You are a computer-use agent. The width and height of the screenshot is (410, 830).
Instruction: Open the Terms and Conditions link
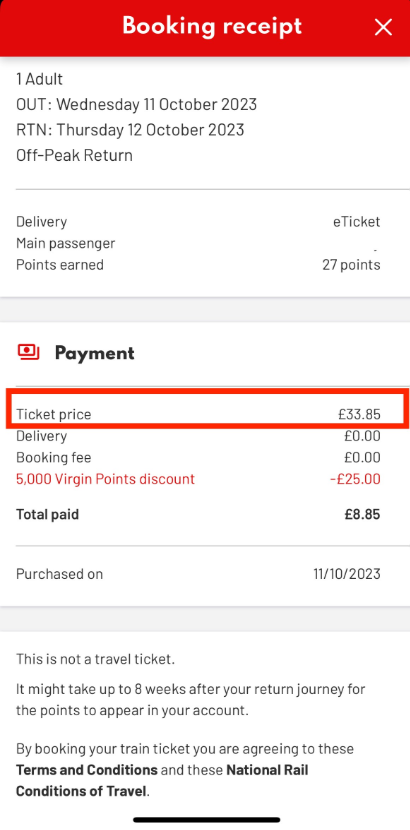pyautogui.click(x=87, y=769)
